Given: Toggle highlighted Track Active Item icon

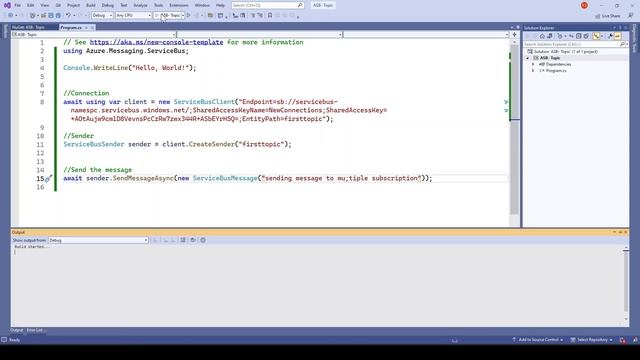Looking at the screenshot, I should coord(596,36).
